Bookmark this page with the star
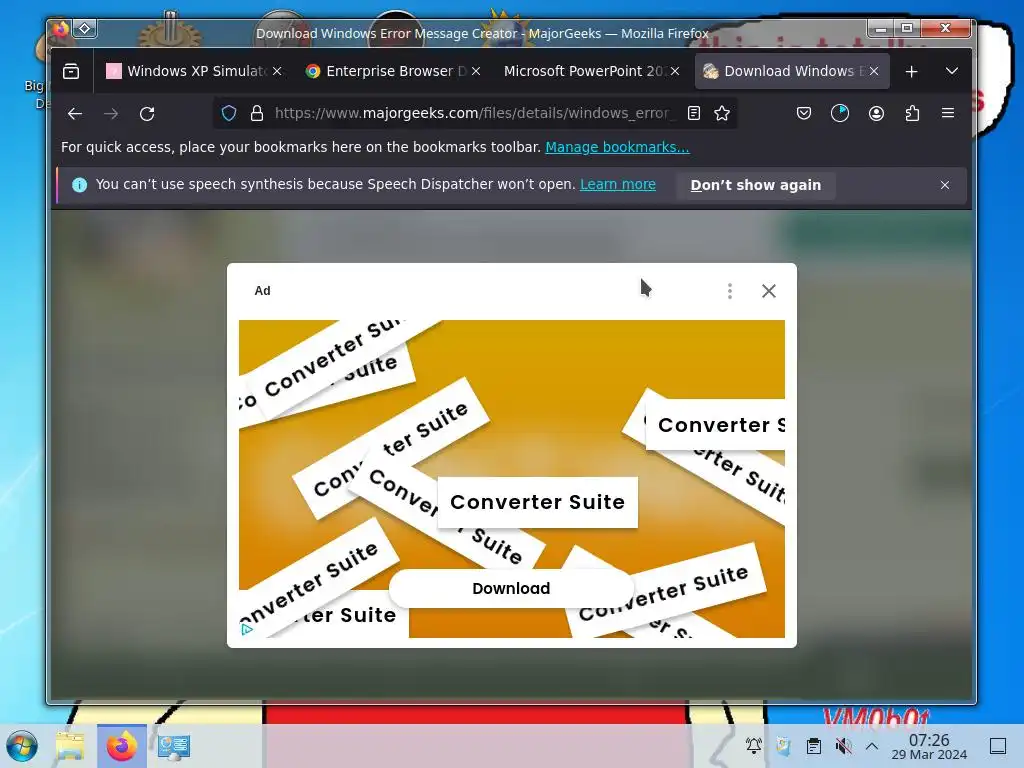Viewport: 1024px width, 768px height. click(722, 114)
